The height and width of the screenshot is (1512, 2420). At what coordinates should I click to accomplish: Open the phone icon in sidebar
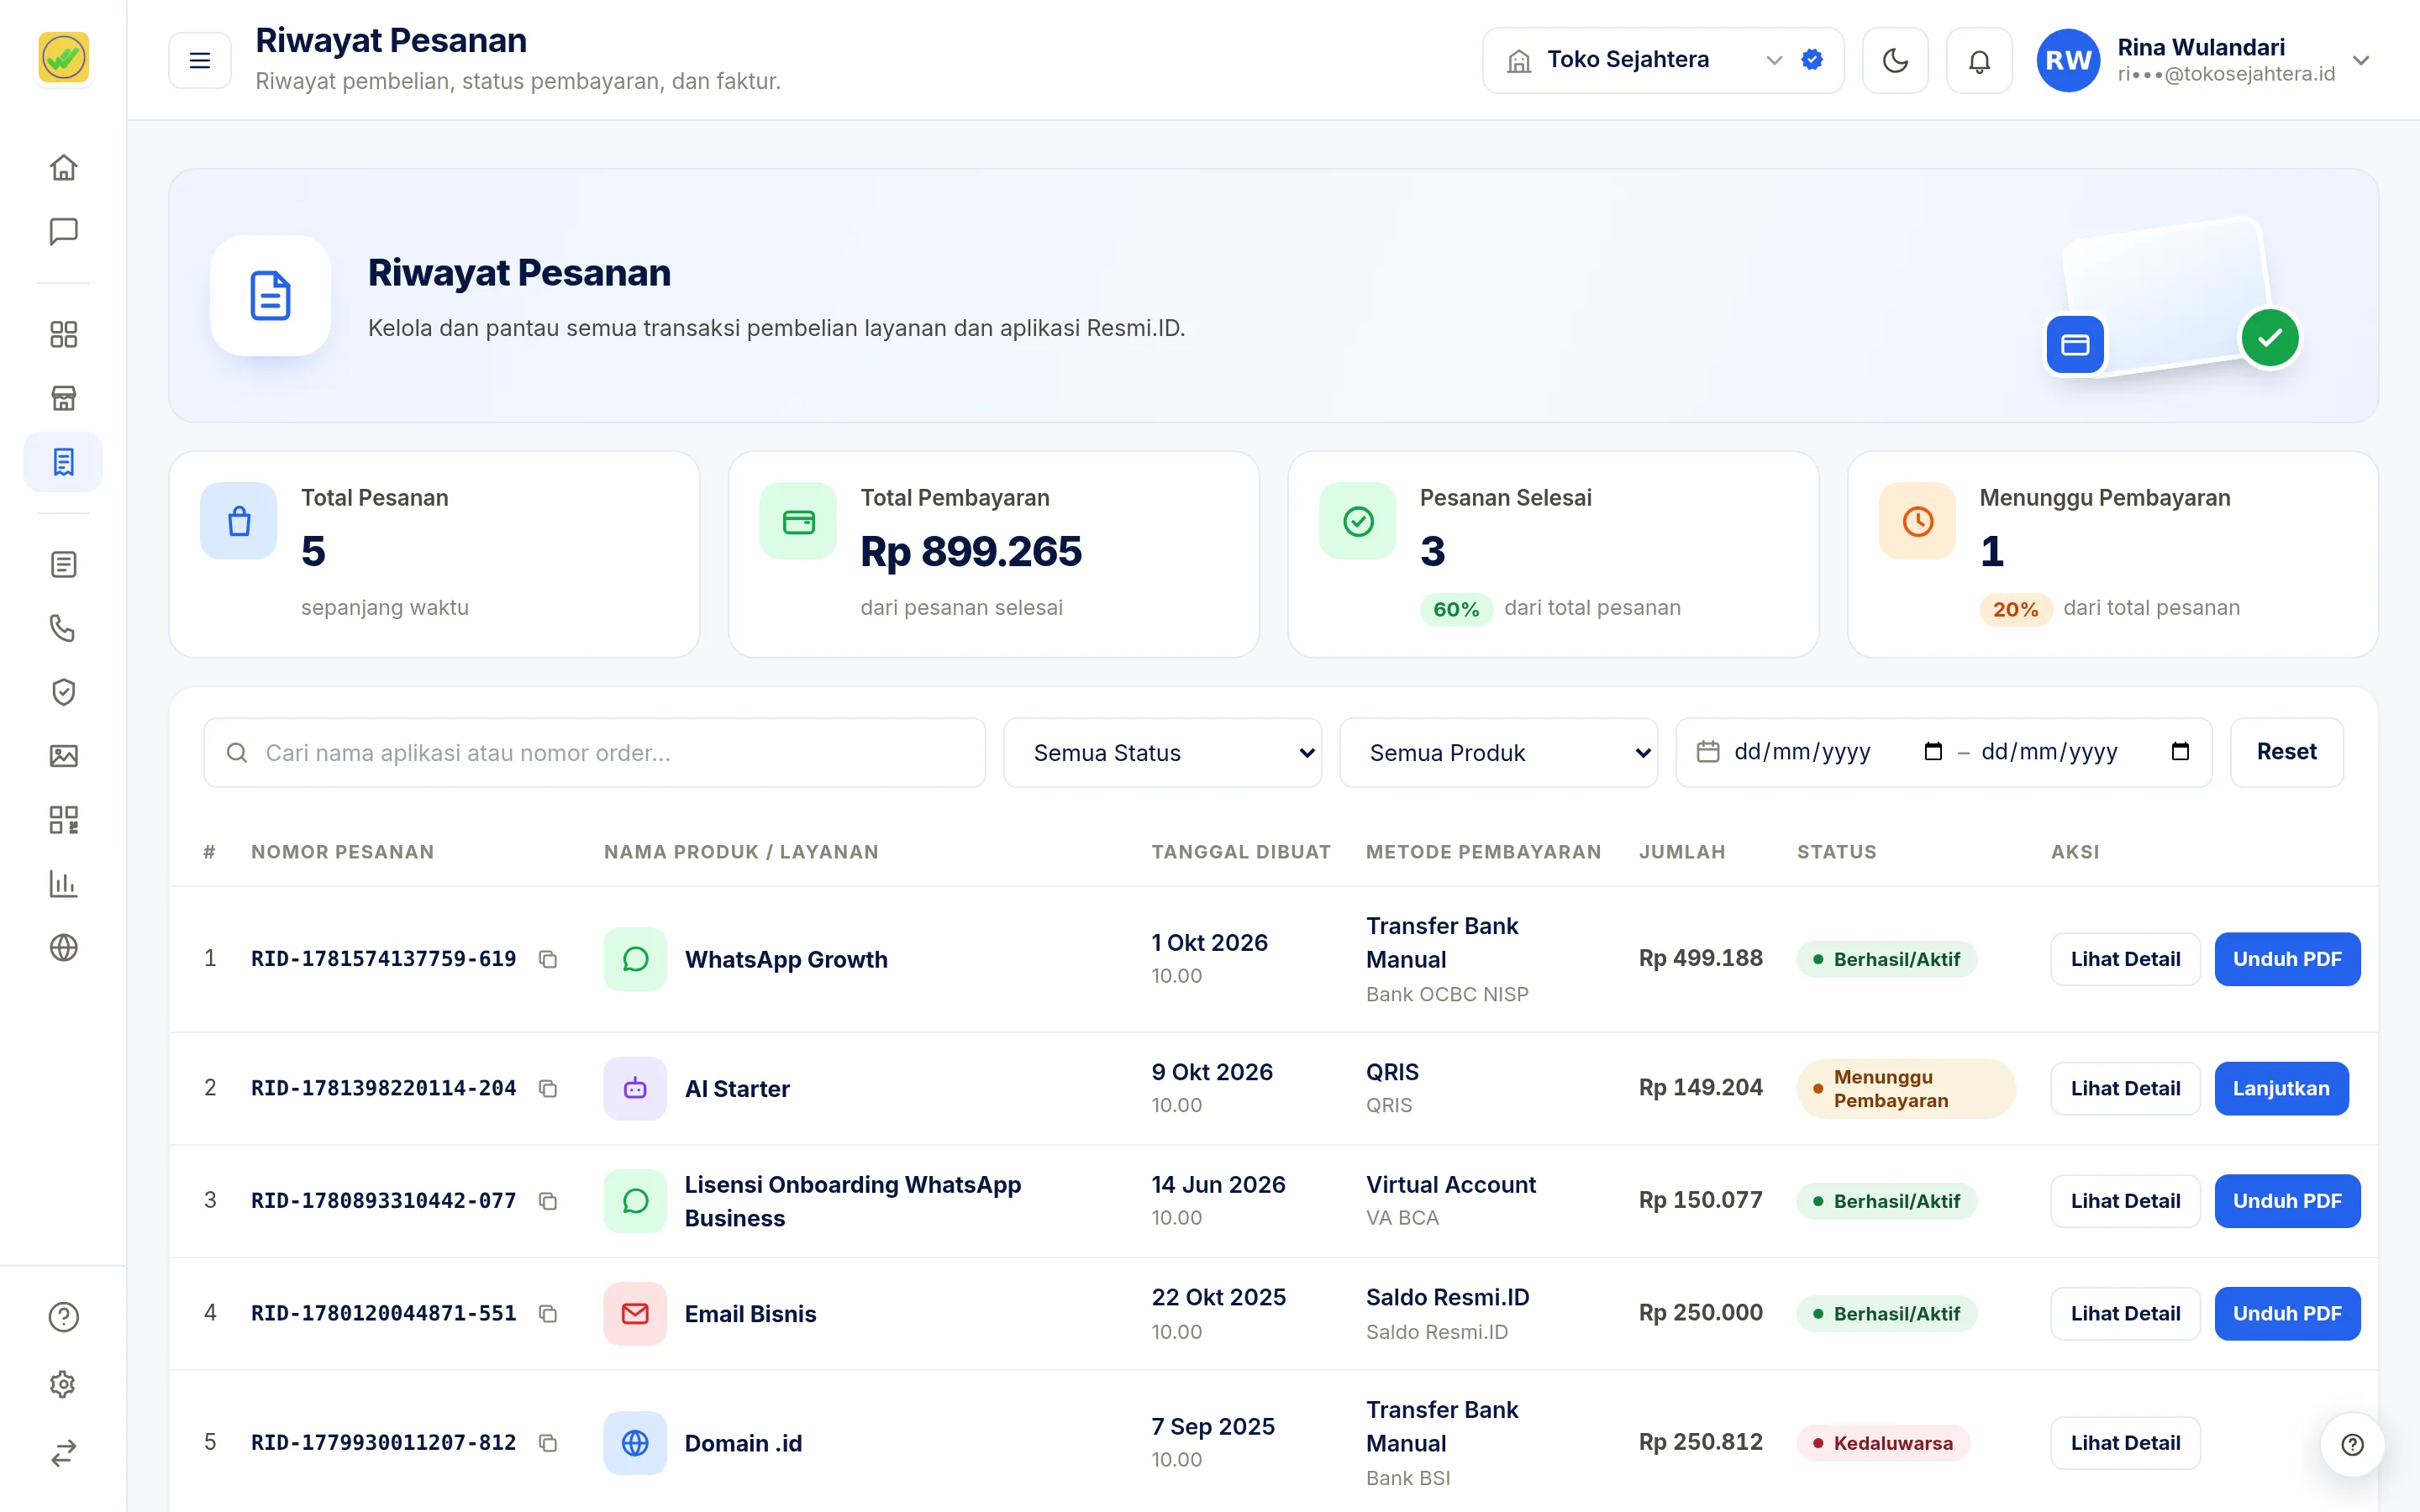[63, 628]
